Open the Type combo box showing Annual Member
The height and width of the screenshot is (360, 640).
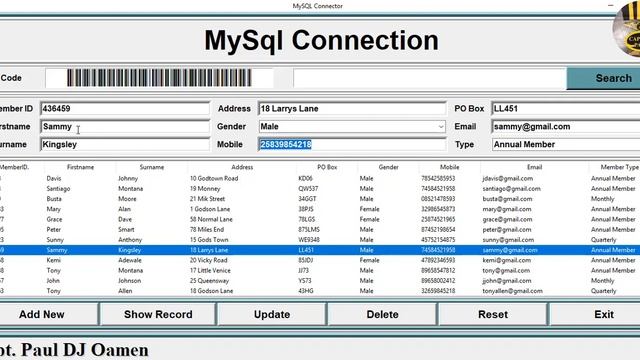[566, 144]
